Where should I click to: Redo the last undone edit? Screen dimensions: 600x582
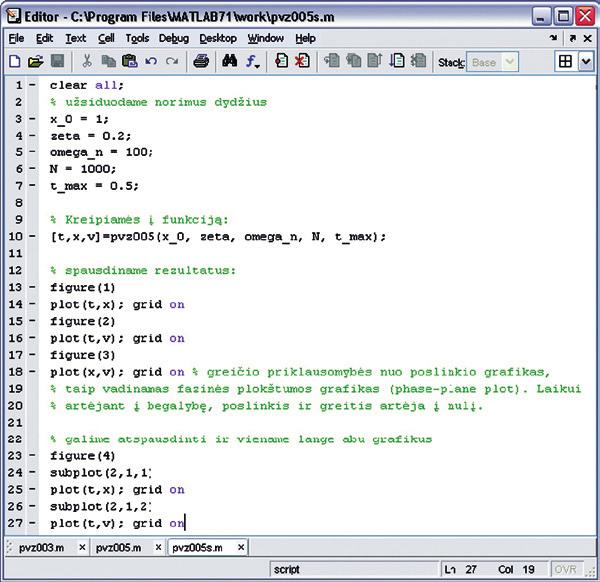[x=172, y=61]
